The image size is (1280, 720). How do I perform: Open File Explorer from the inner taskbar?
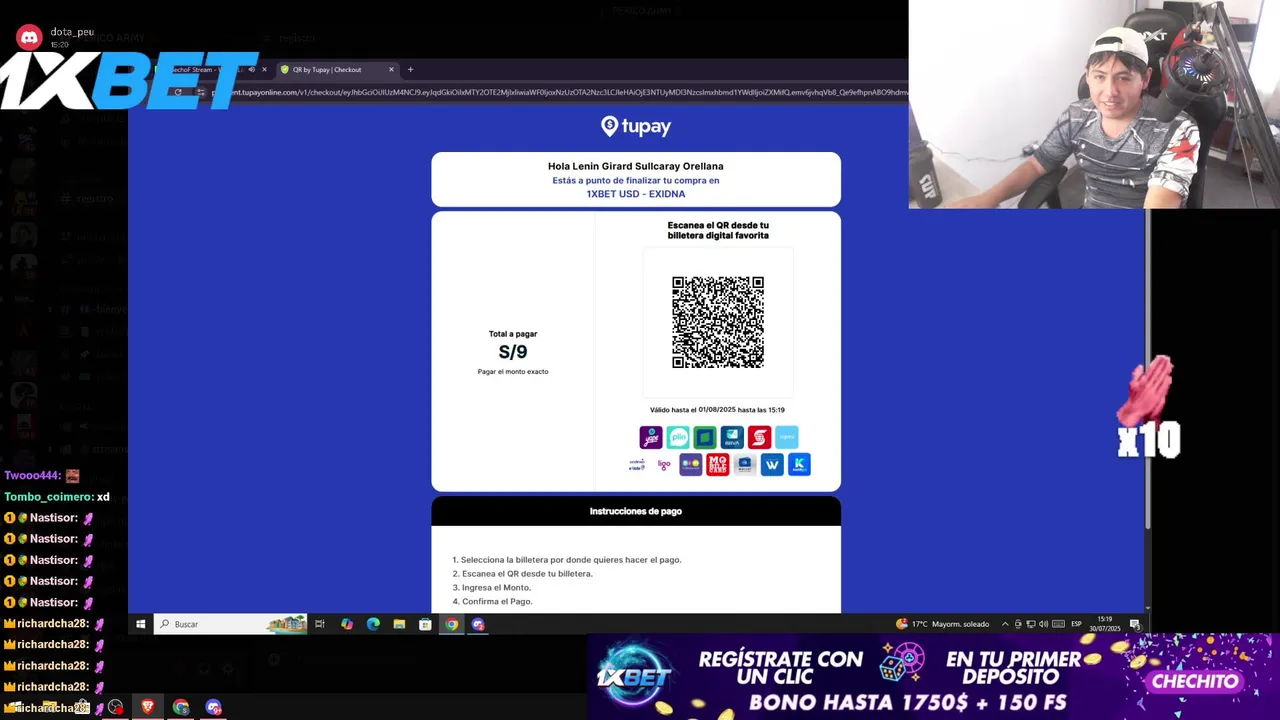399,624
